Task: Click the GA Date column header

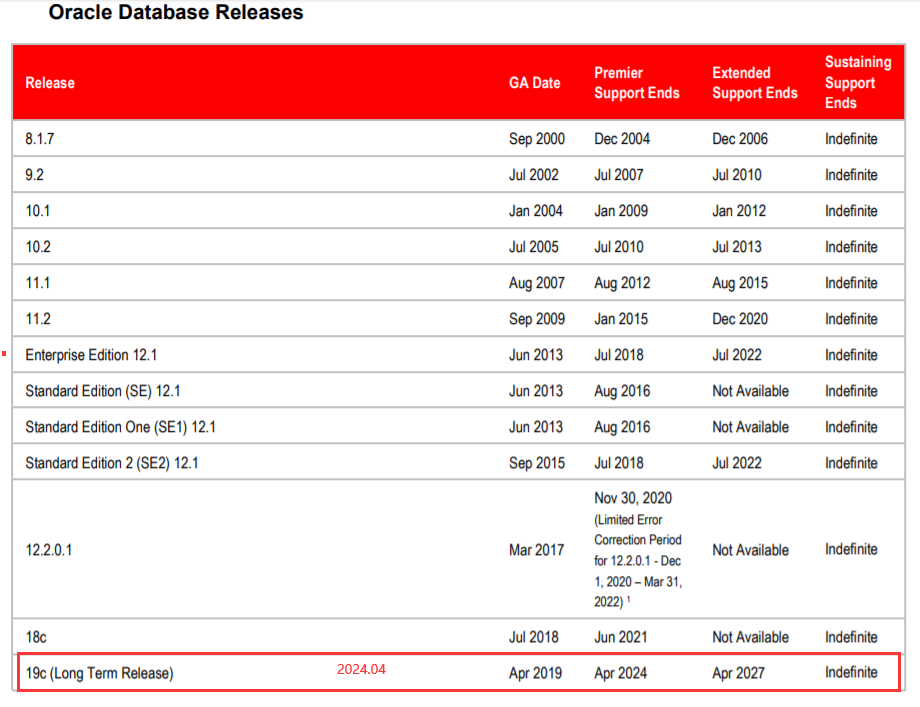Action: click(x=534, y=83)
